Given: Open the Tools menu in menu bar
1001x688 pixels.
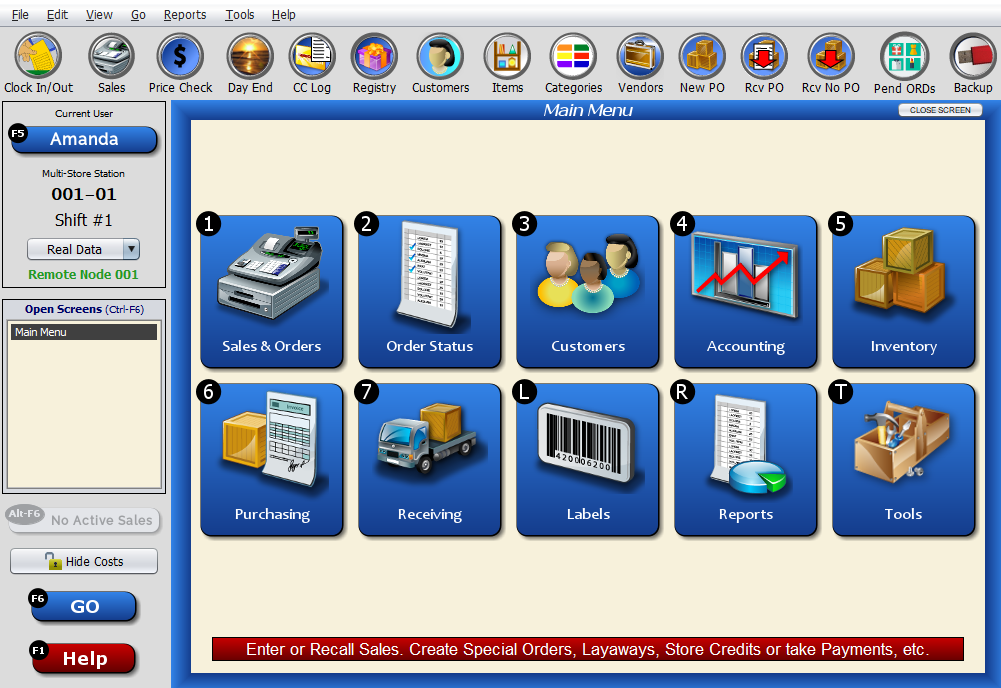Looking at the screenshot, I should (239, 14).
